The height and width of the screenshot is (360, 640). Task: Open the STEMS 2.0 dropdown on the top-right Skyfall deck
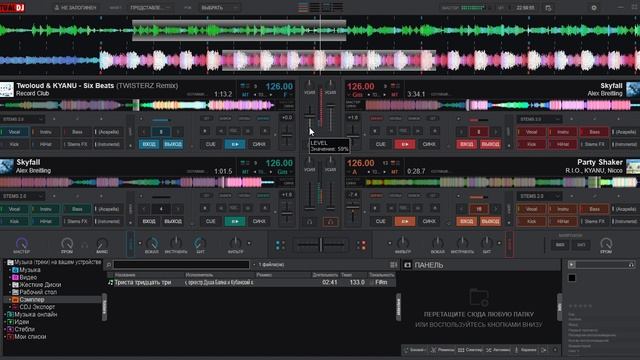click(539, 119)
